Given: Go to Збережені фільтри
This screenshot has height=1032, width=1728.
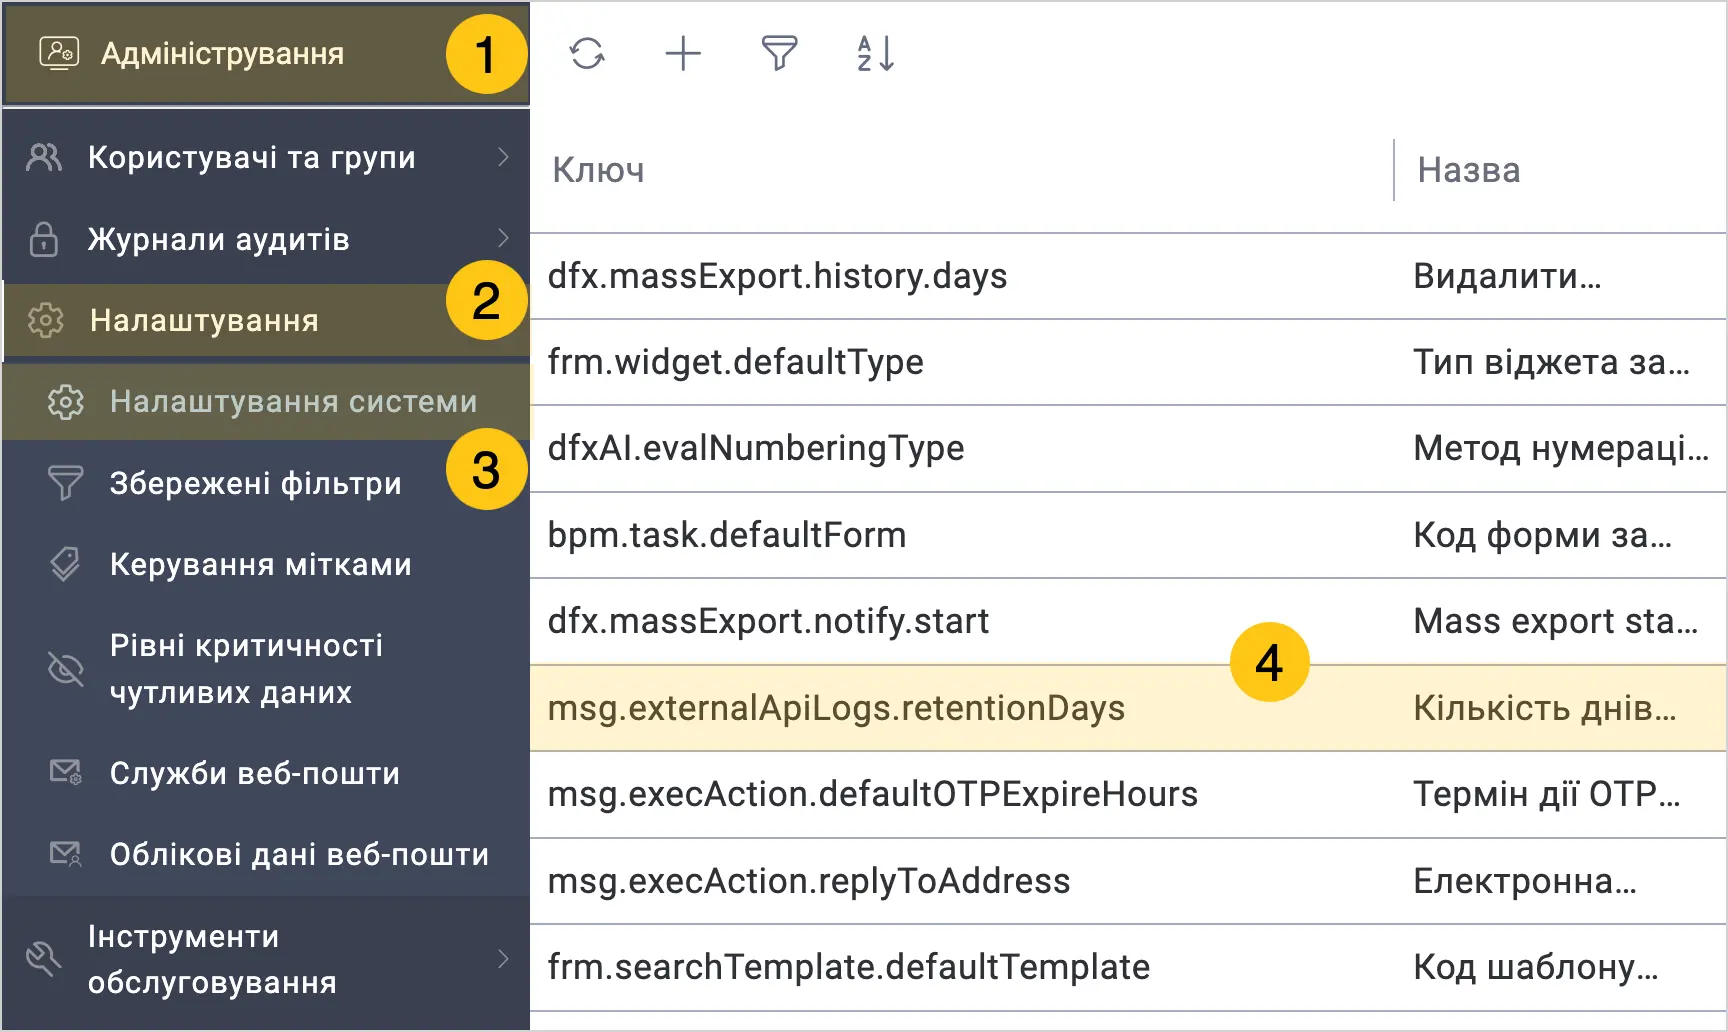Looking at the screenshot, I should point(267,483).
